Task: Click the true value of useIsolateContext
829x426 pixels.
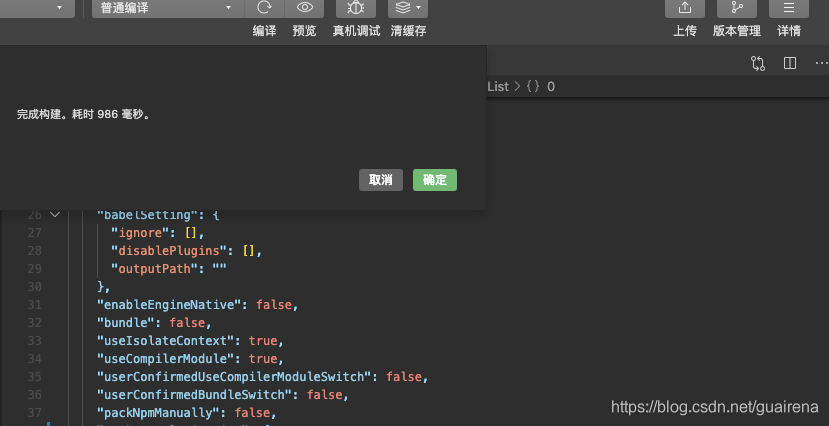Action: click(263, 341)
